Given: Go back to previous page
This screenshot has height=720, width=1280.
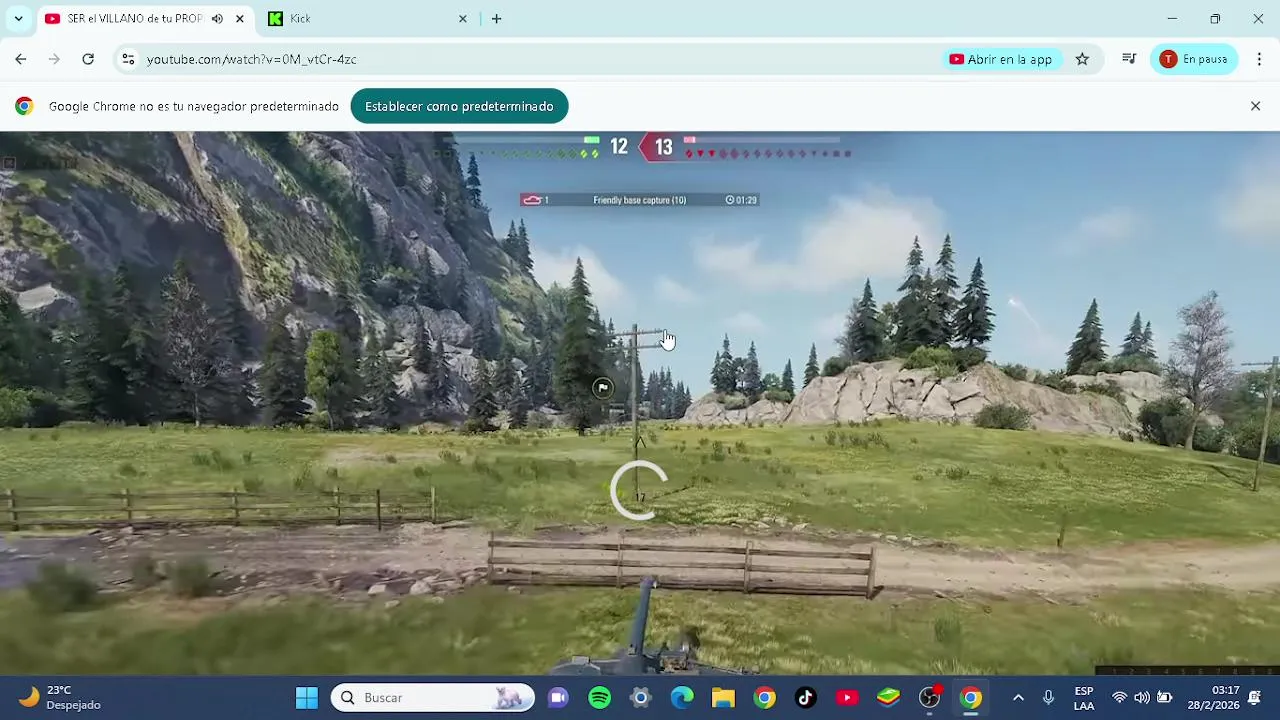Looking at the screenshot, I should tap(21, 59).
